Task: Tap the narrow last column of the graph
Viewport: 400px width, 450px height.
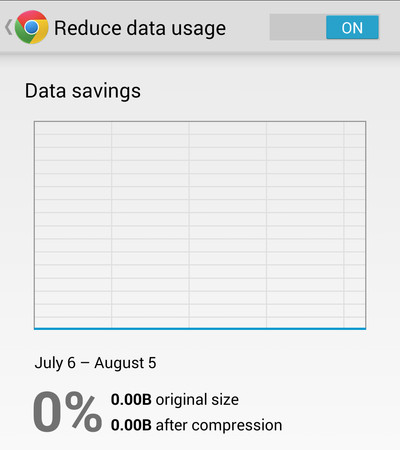Action: (355, 225)
